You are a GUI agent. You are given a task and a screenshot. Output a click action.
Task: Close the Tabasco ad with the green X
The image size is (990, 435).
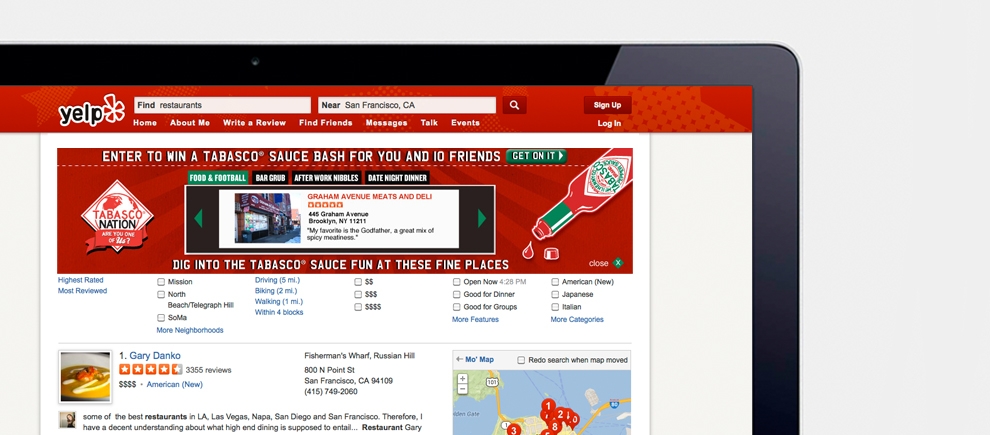tap(617, 263)
